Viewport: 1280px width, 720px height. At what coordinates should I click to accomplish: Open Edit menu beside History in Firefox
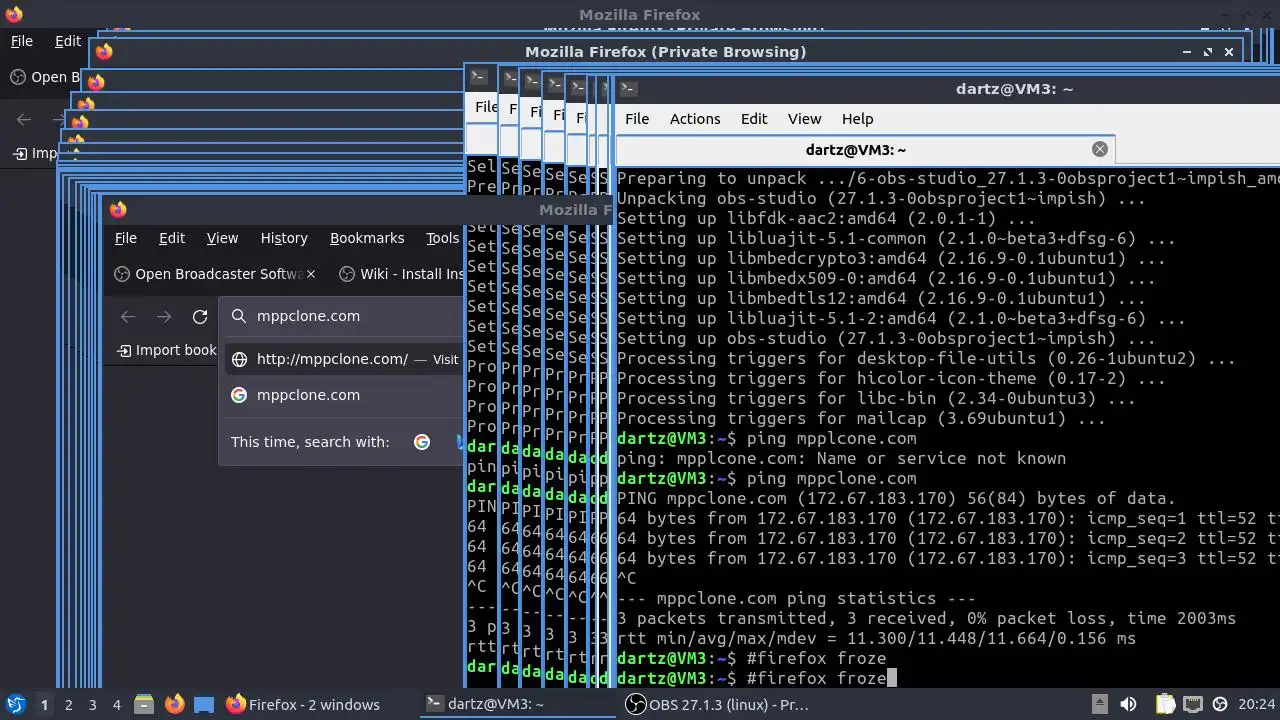tap(172, 238)
